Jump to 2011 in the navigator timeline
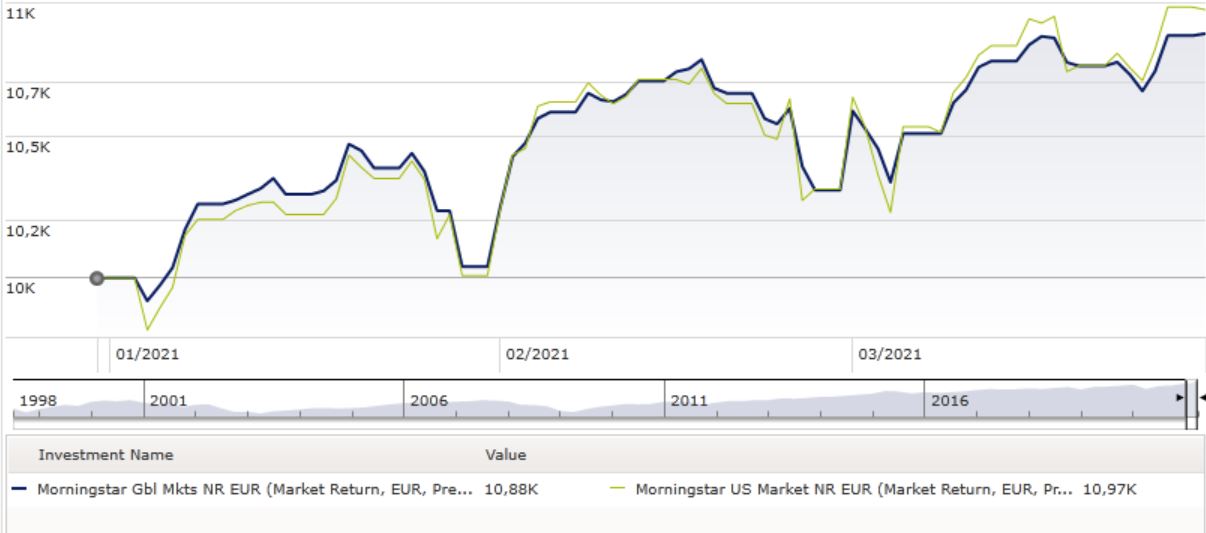 click(x=689, y=401)
